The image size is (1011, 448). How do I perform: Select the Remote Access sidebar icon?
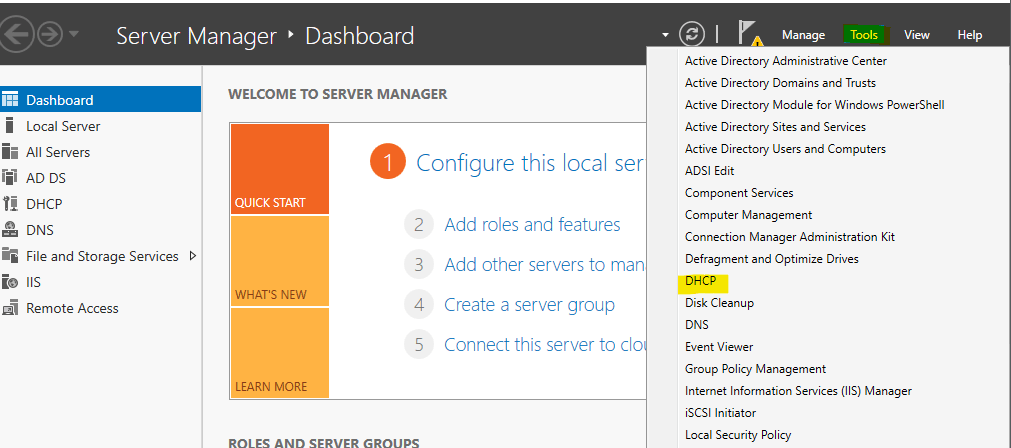point(10,308)
